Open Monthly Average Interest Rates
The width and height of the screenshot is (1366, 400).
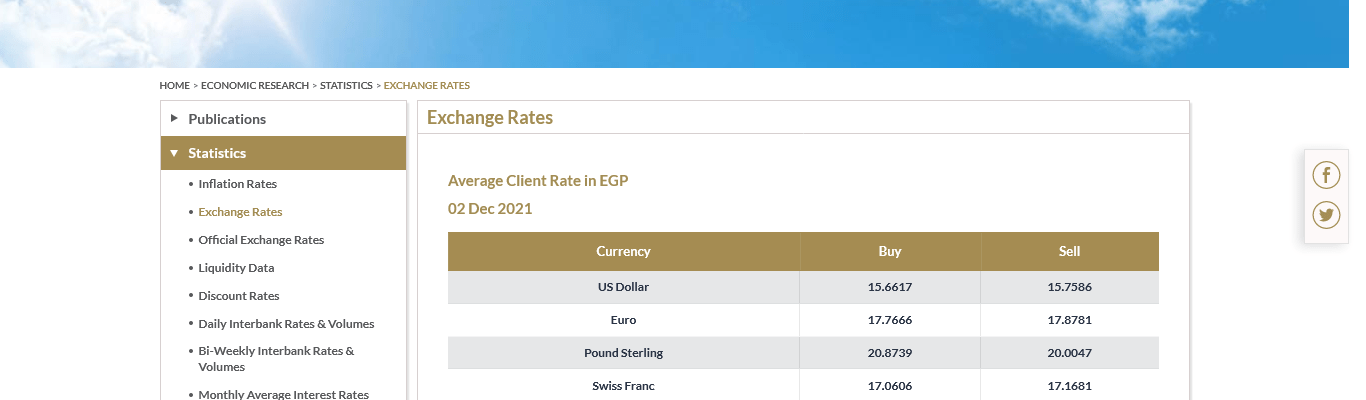[283, 395]
